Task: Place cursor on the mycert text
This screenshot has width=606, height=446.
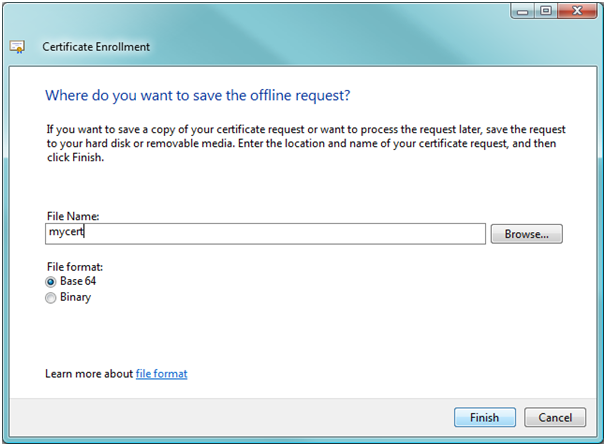Action: click(x=66, y=232)
